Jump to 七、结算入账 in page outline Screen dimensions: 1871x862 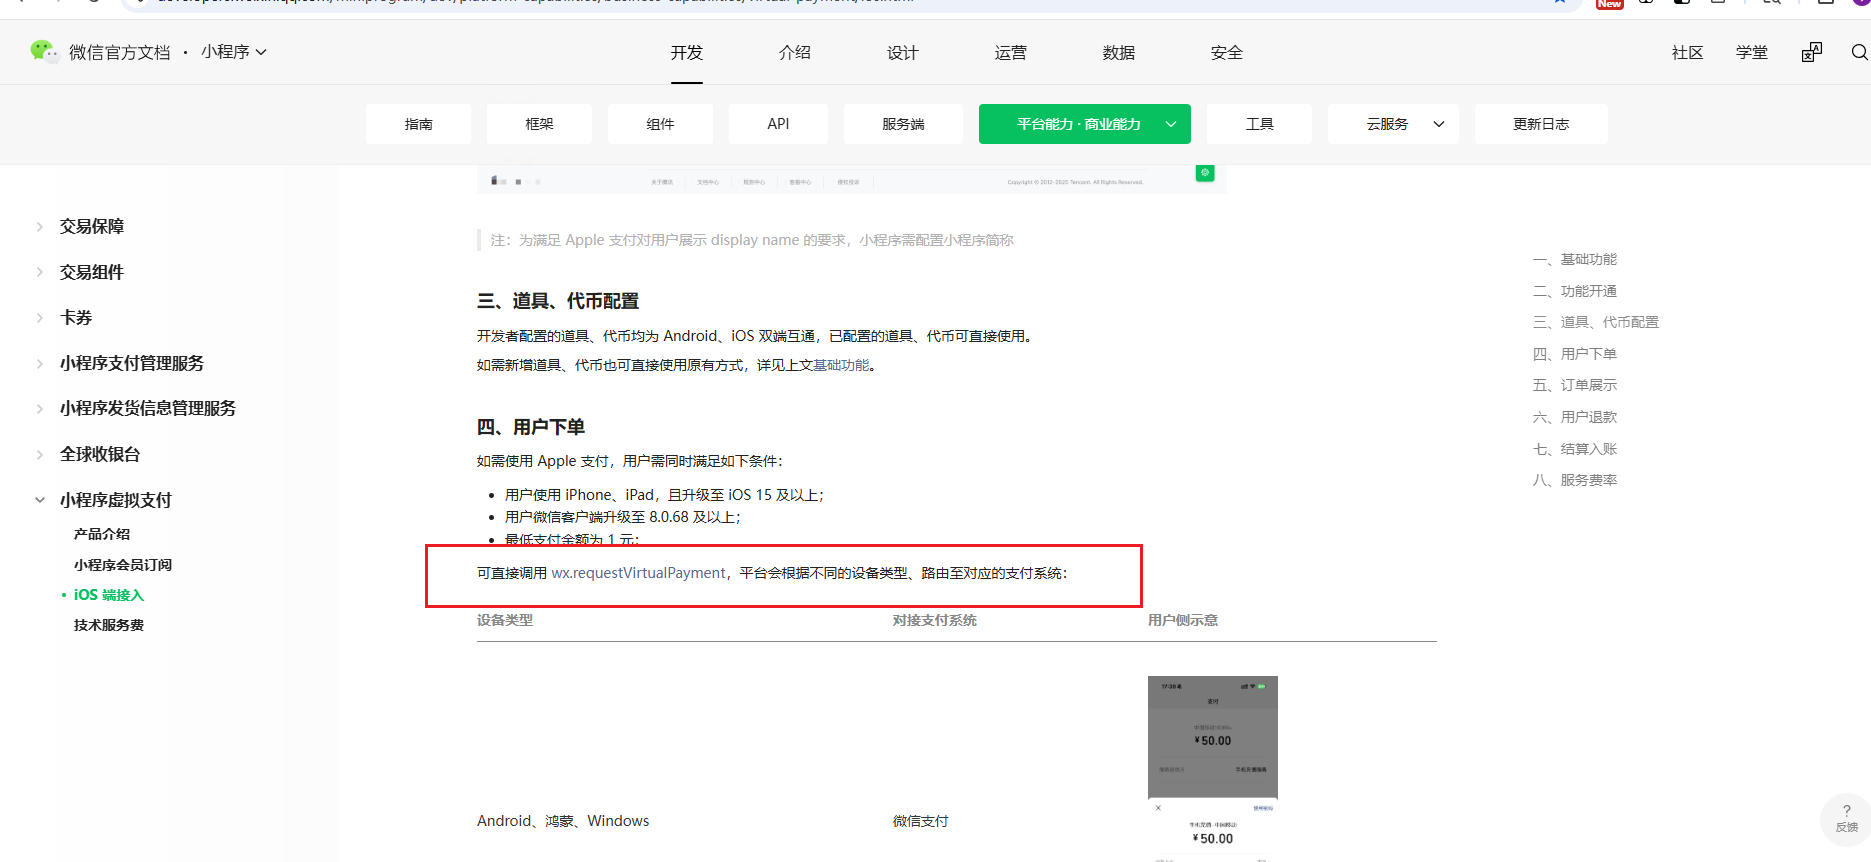point(1575,449)
